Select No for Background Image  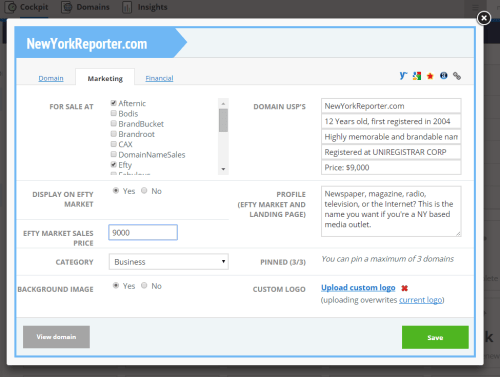point(144,285)
